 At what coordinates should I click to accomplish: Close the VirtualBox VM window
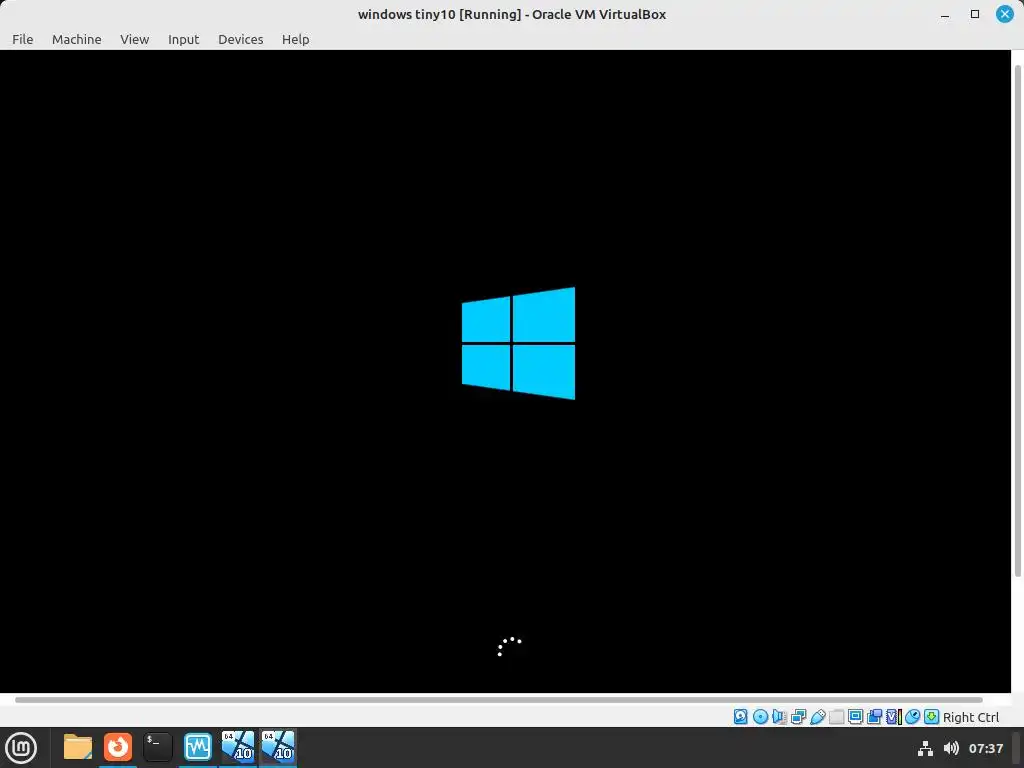point(1004,14)
